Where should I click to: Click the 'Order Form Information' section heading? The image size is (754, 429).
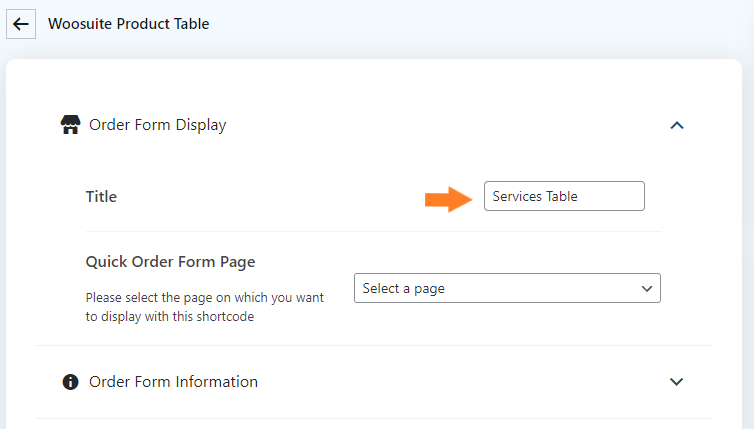174,382
